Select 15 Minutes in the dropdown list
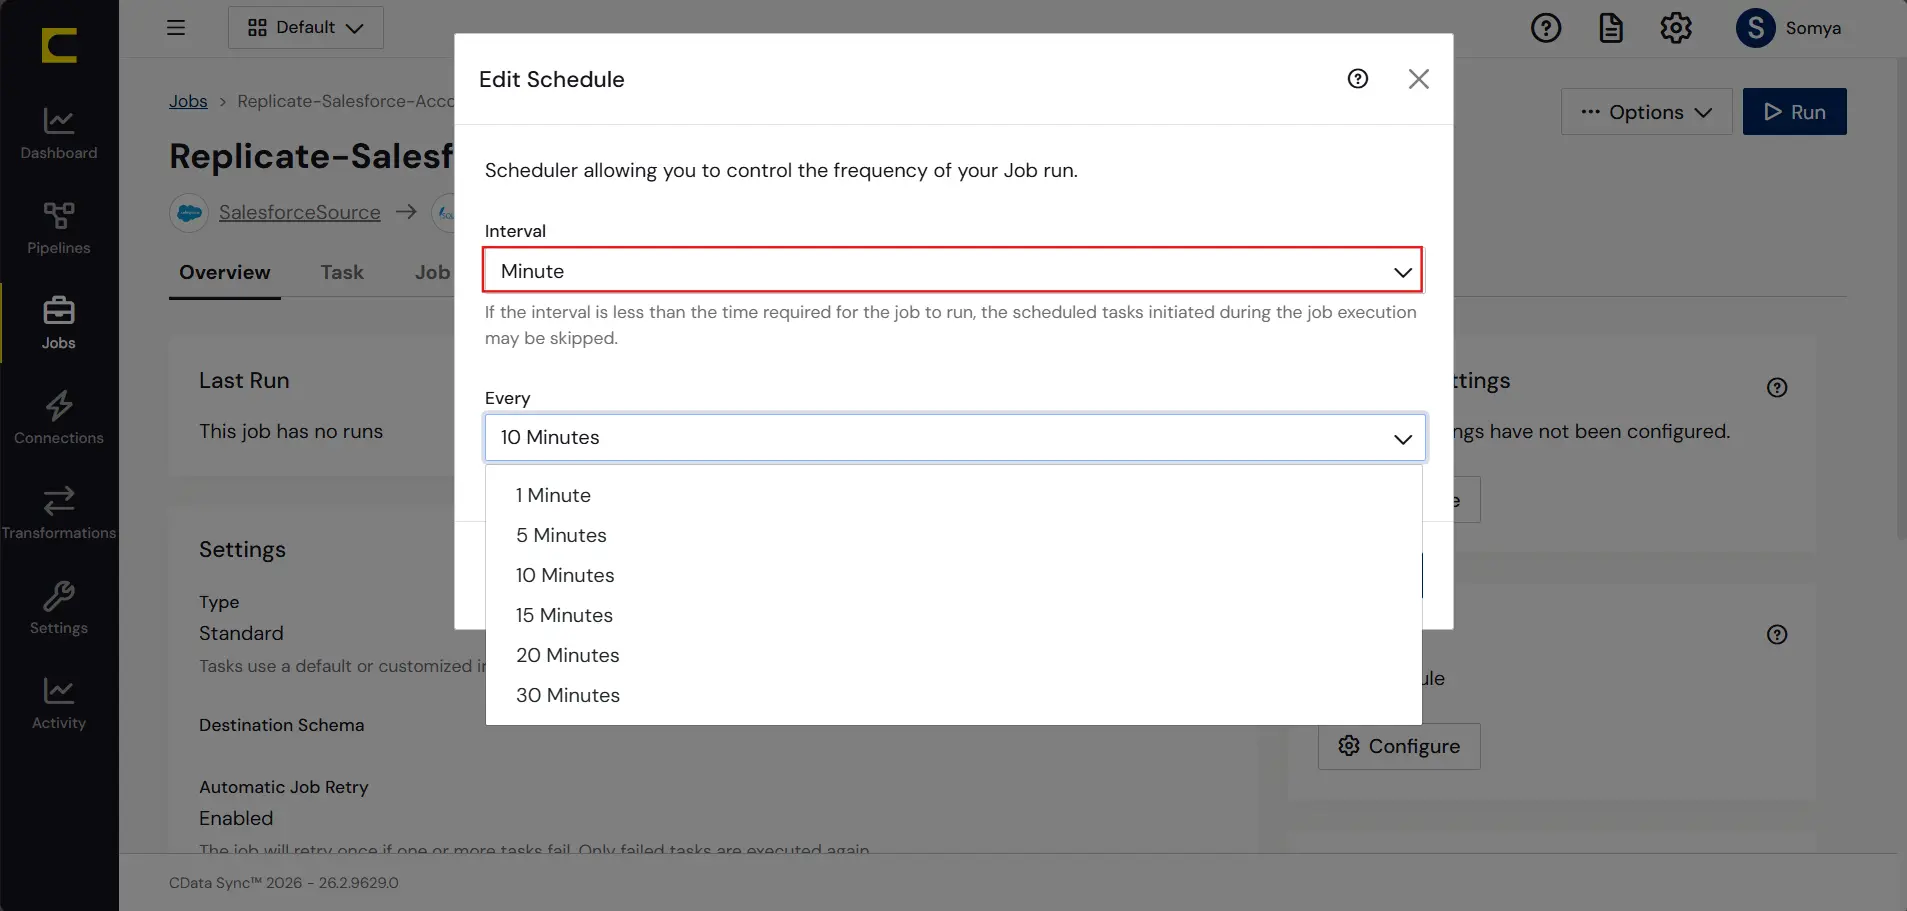The image size is (1907, 911). (x=954, y=616)
